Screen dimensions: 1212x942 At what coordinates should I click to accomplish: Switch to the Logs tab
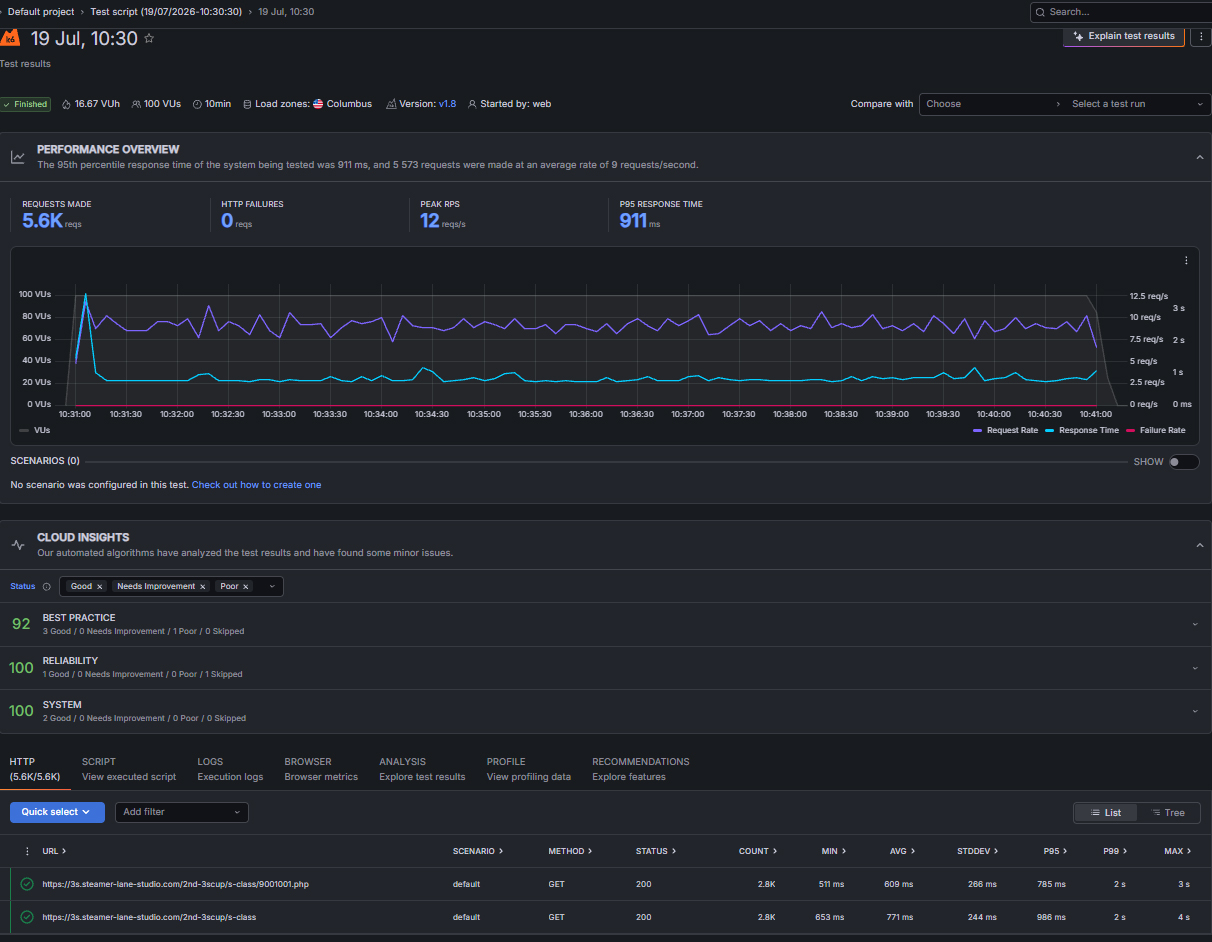[230, 769]
